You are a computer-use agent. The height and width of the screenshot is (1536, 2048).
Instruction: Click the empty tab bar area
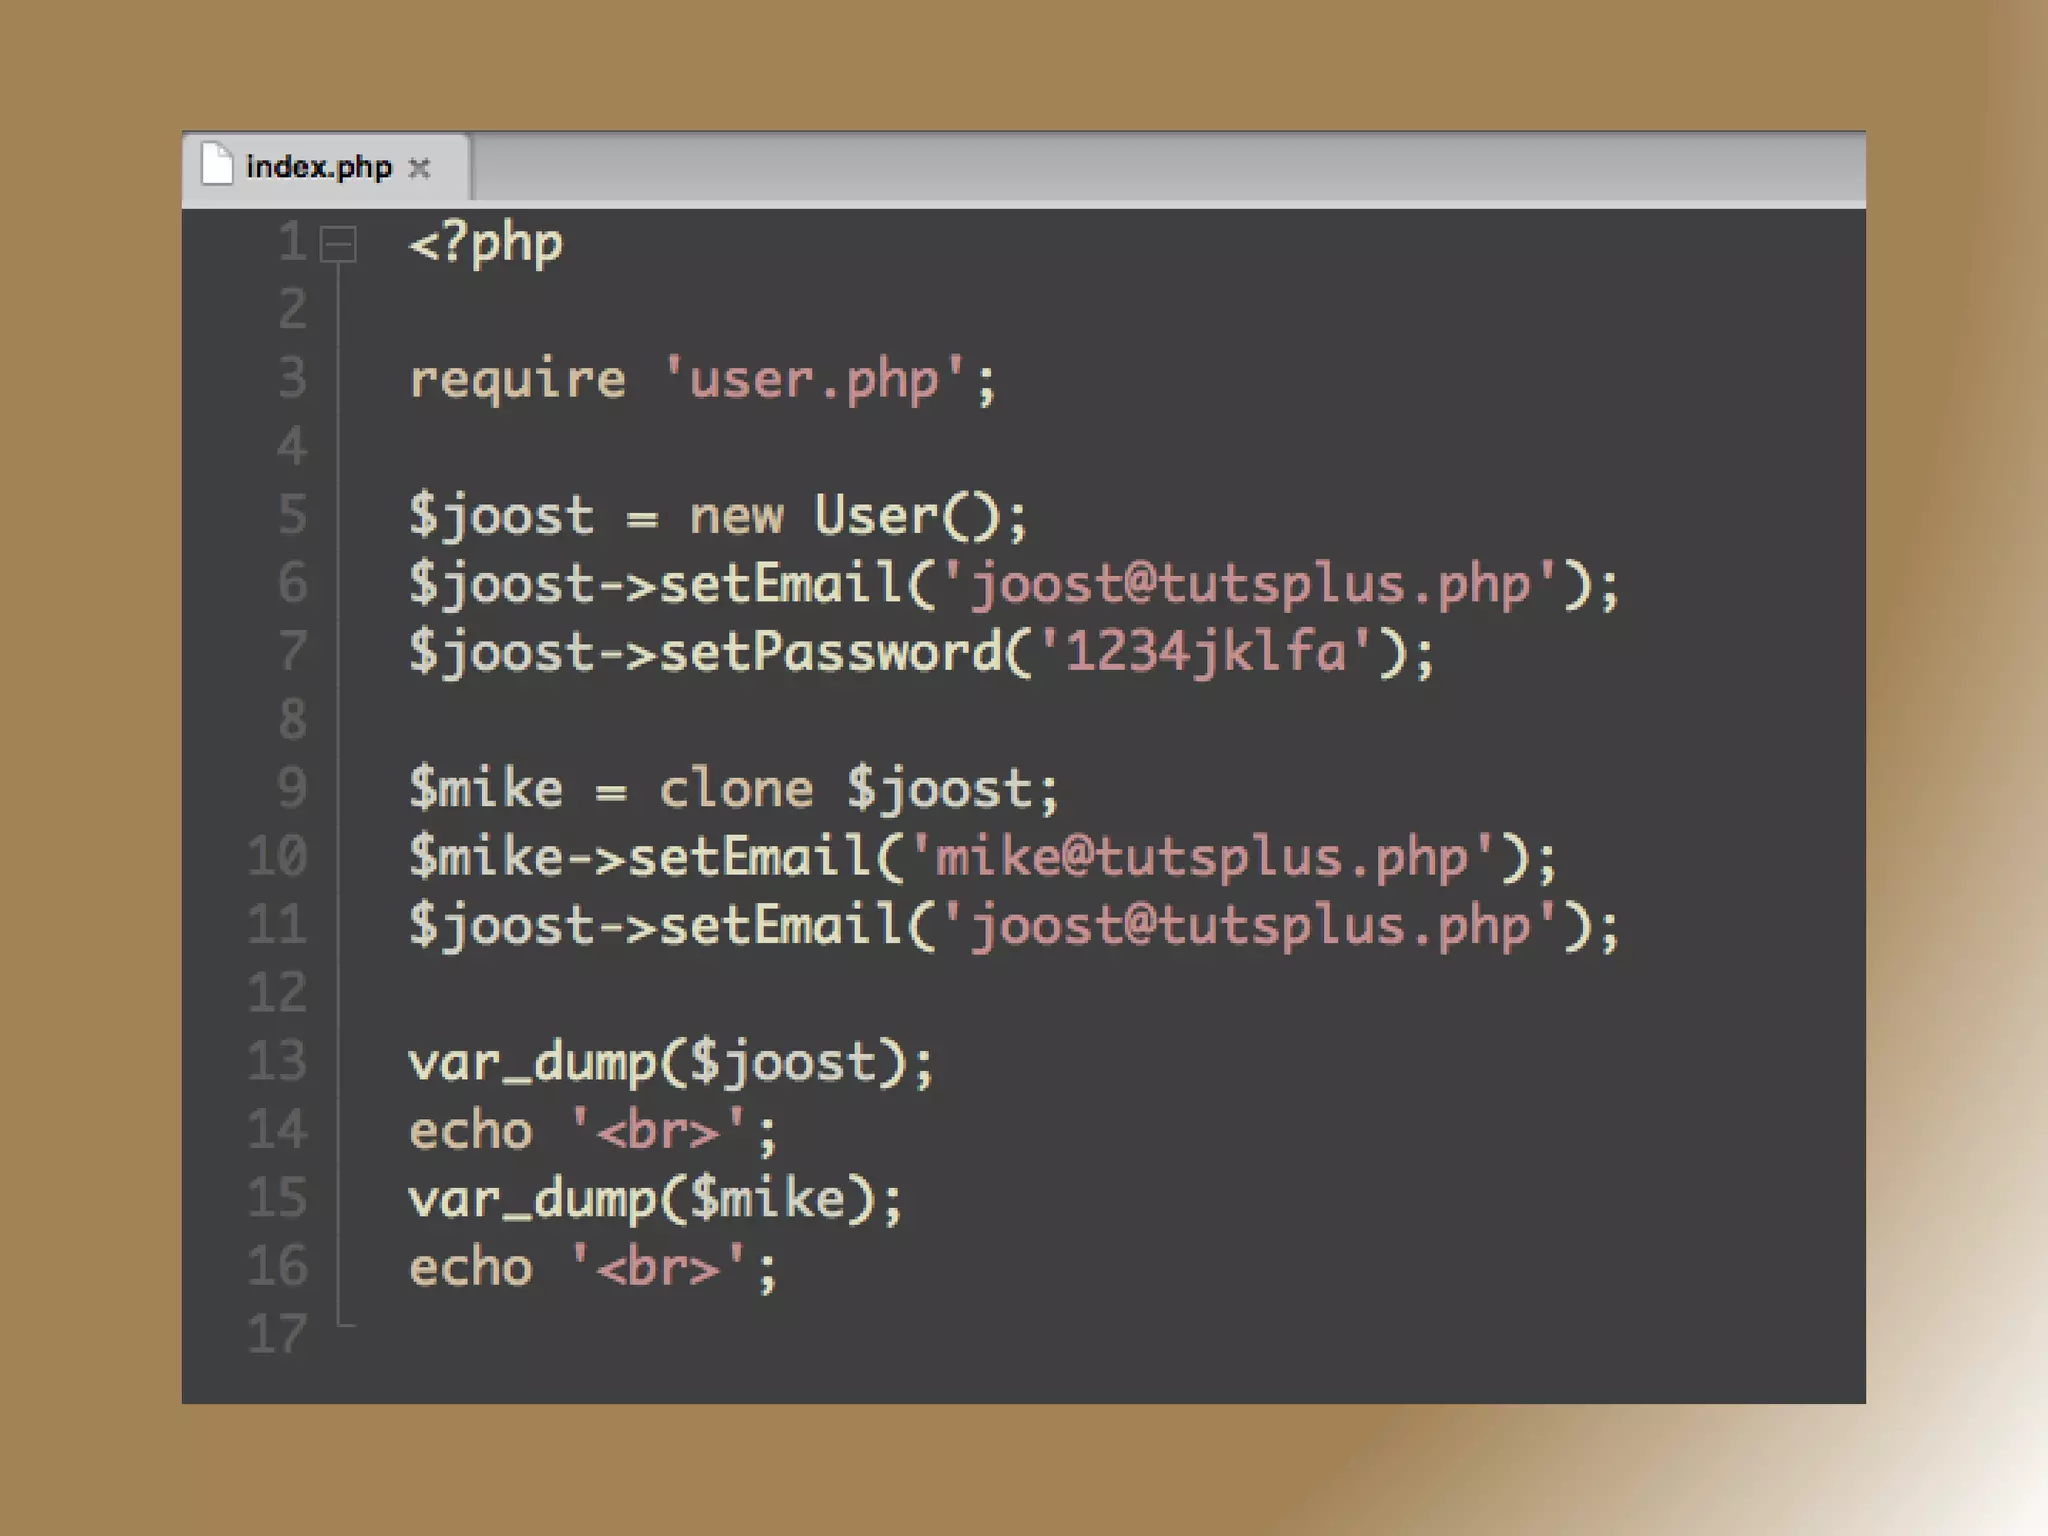[1160, 167]
